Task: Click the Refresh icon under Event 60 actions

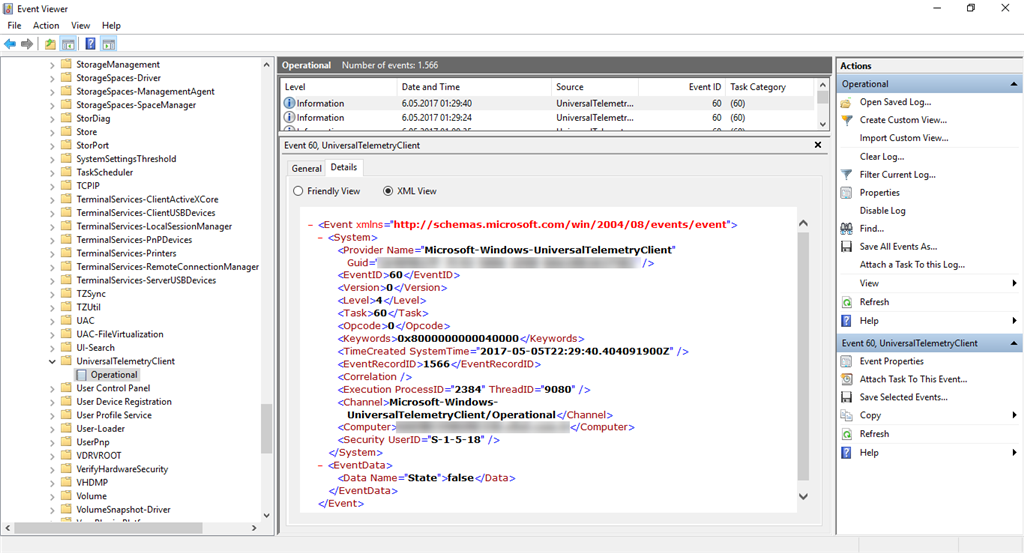Action: click(x=846, y=434)
